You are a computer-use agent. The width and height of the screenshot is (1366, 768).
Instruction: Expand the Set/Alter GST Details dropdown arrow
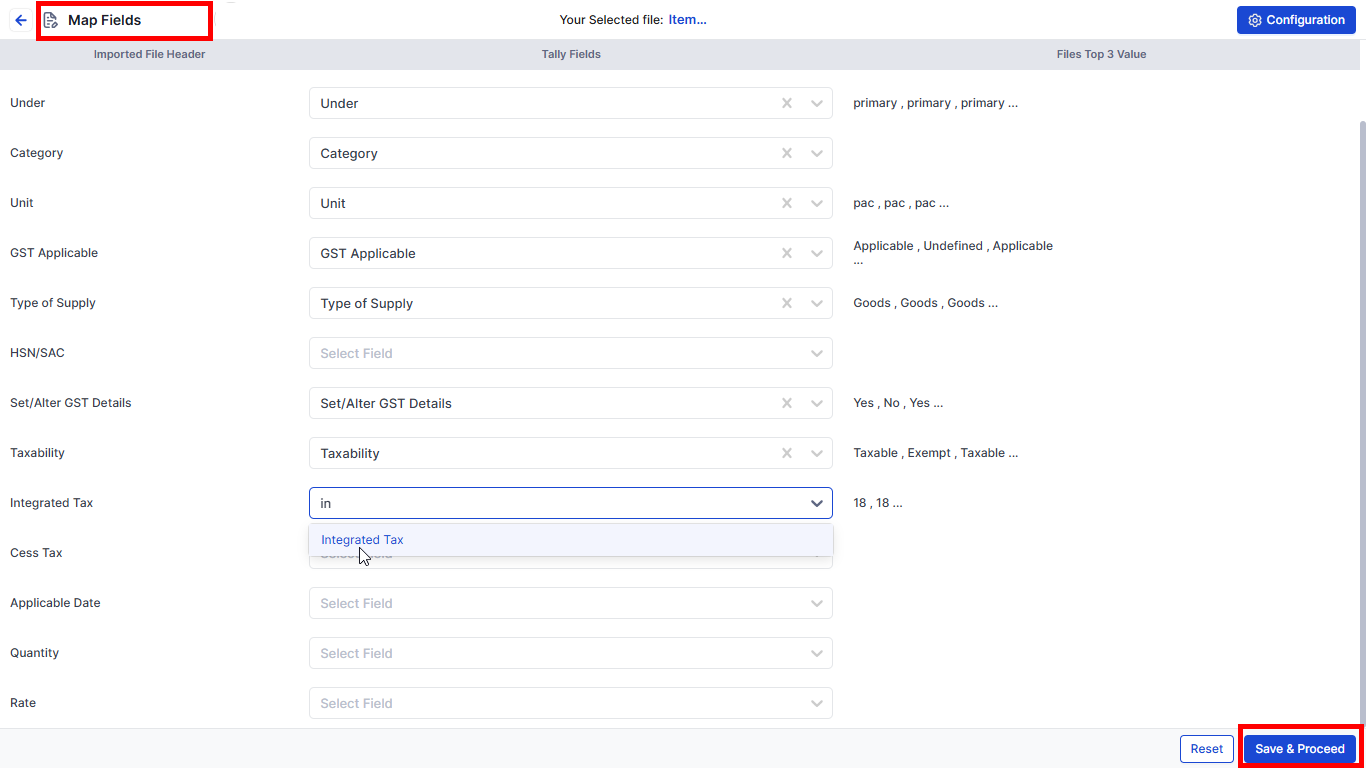coord(817,403)
